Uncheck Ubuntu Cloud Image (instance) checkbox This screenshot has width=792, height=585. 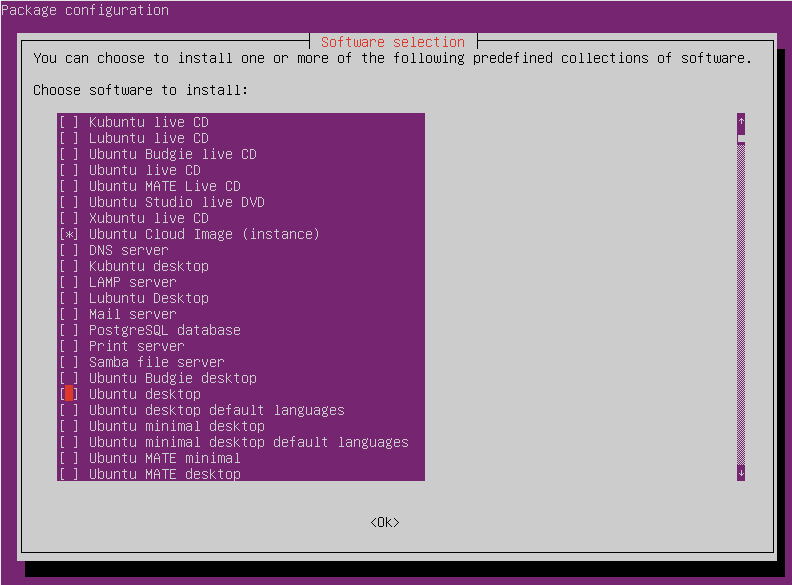pos(69,234)
